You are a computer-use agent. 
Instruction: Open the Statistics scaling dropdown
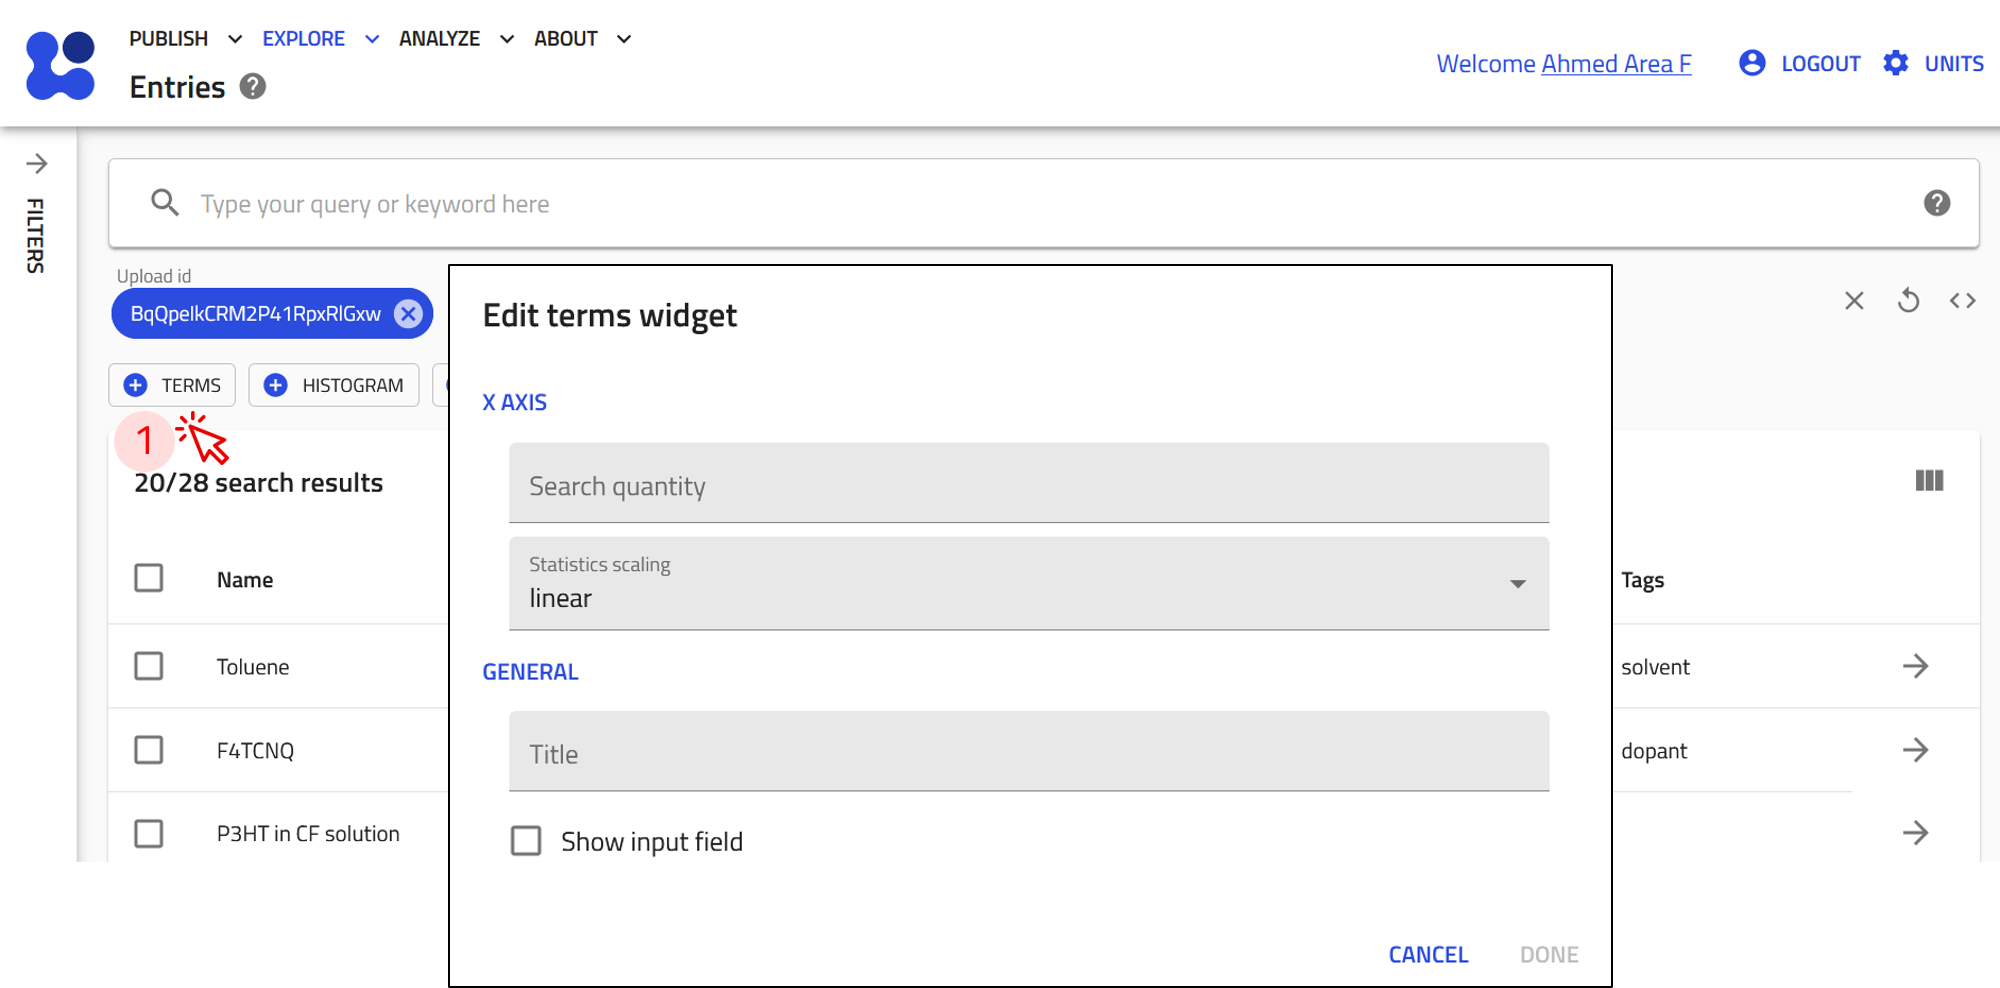[1028, 584]
